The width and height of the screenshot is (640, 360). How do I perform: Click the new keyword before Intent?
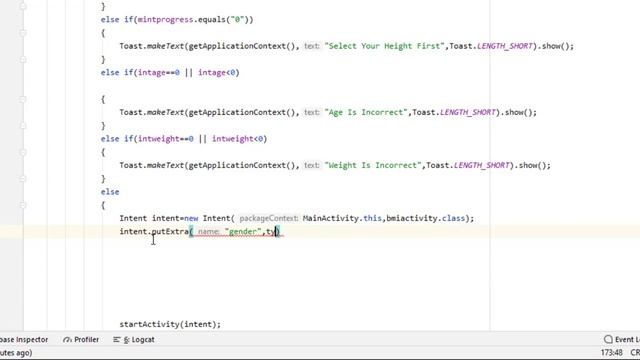pyautogui.click(x=191, y=218)
